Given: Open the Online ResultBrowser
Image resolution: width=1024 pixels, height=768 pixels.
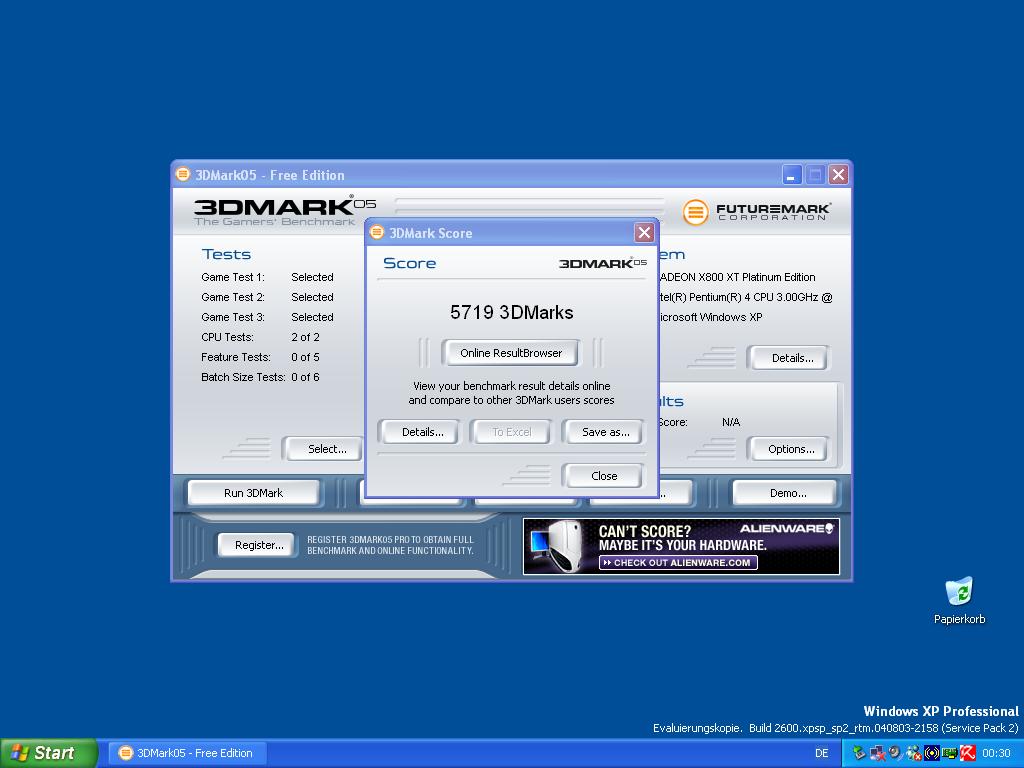Looking at the screenshot, I should point(510,353).
